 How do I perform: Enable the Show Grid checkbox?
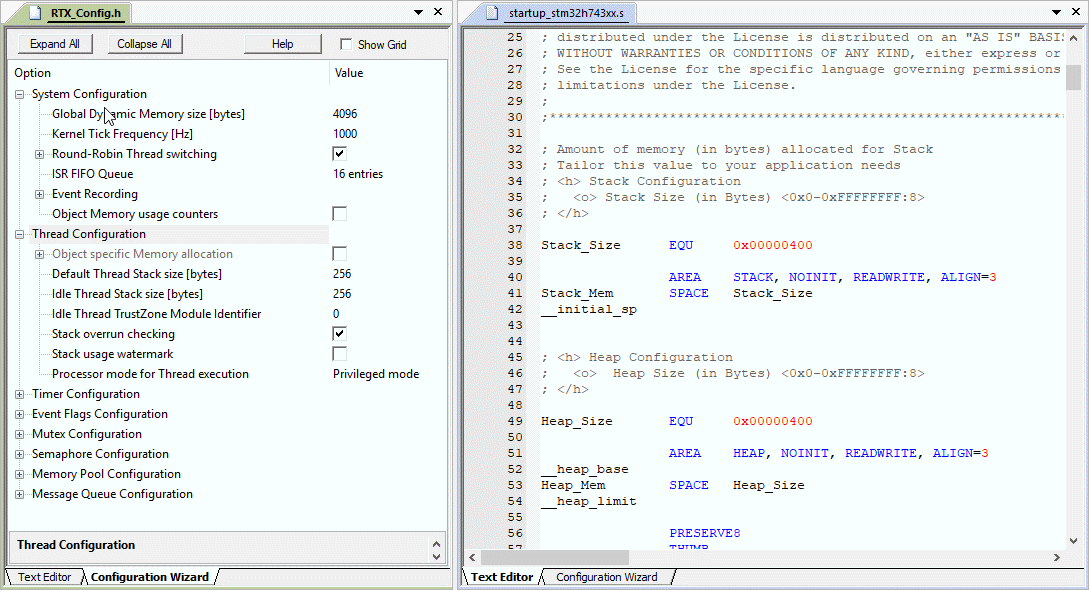346,44
